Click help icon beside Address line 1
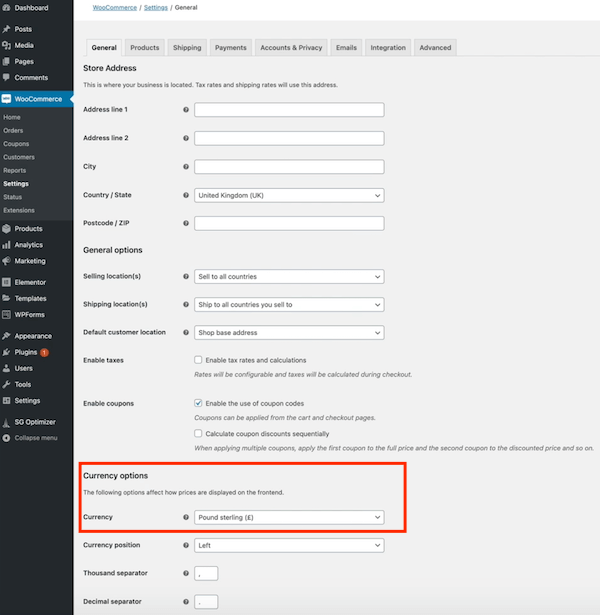 pos(186,109)
